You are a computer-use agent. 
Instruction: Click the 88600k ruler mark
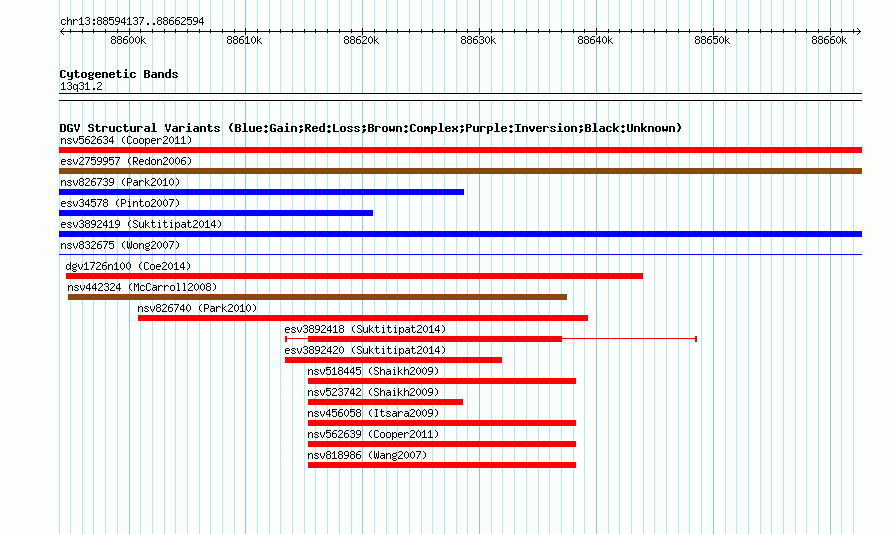tap(128, 40)
